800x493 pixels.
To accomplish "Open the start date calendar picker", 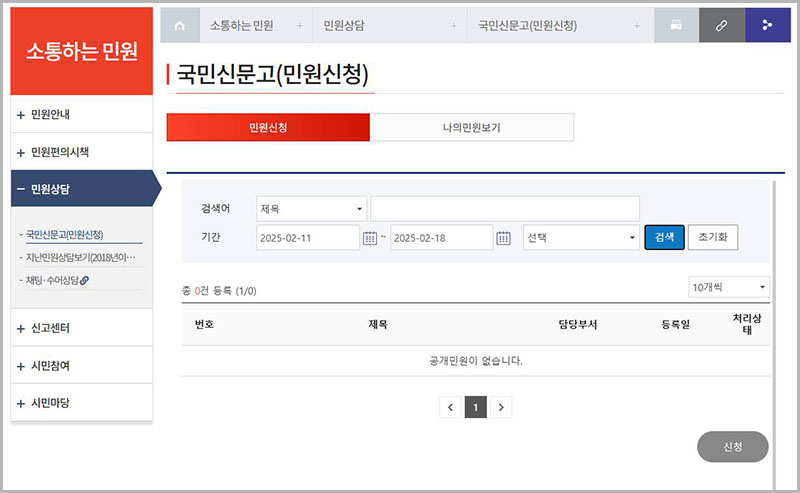I will coord(370,238).
